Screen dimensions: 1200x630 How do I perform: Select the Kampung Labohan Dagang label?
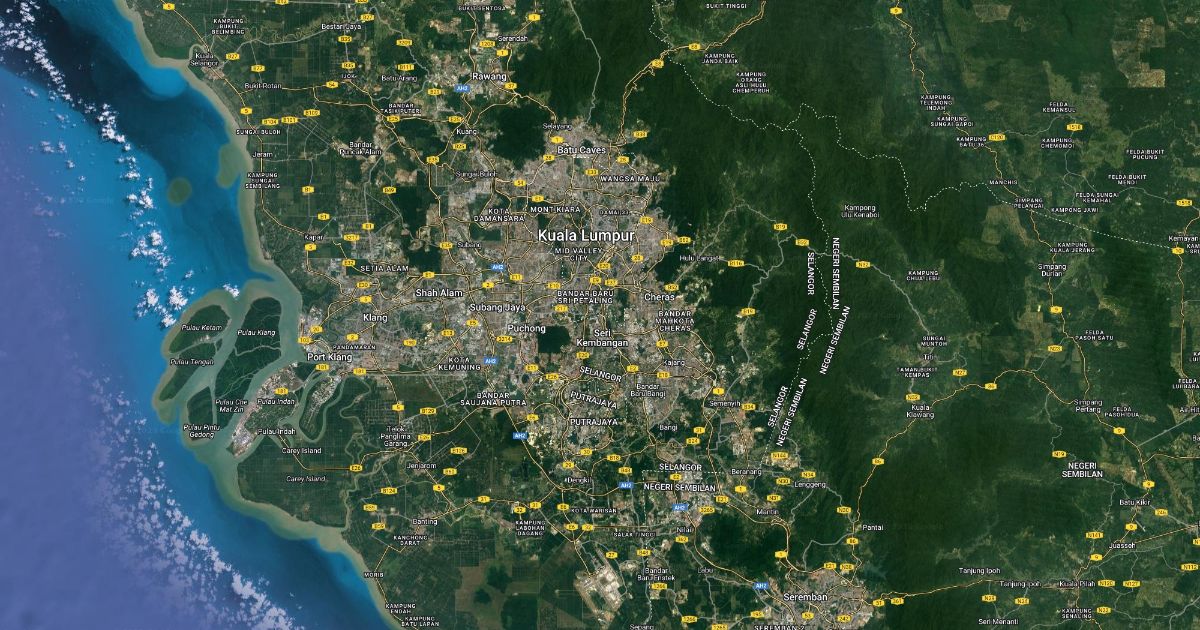(532, 528)
